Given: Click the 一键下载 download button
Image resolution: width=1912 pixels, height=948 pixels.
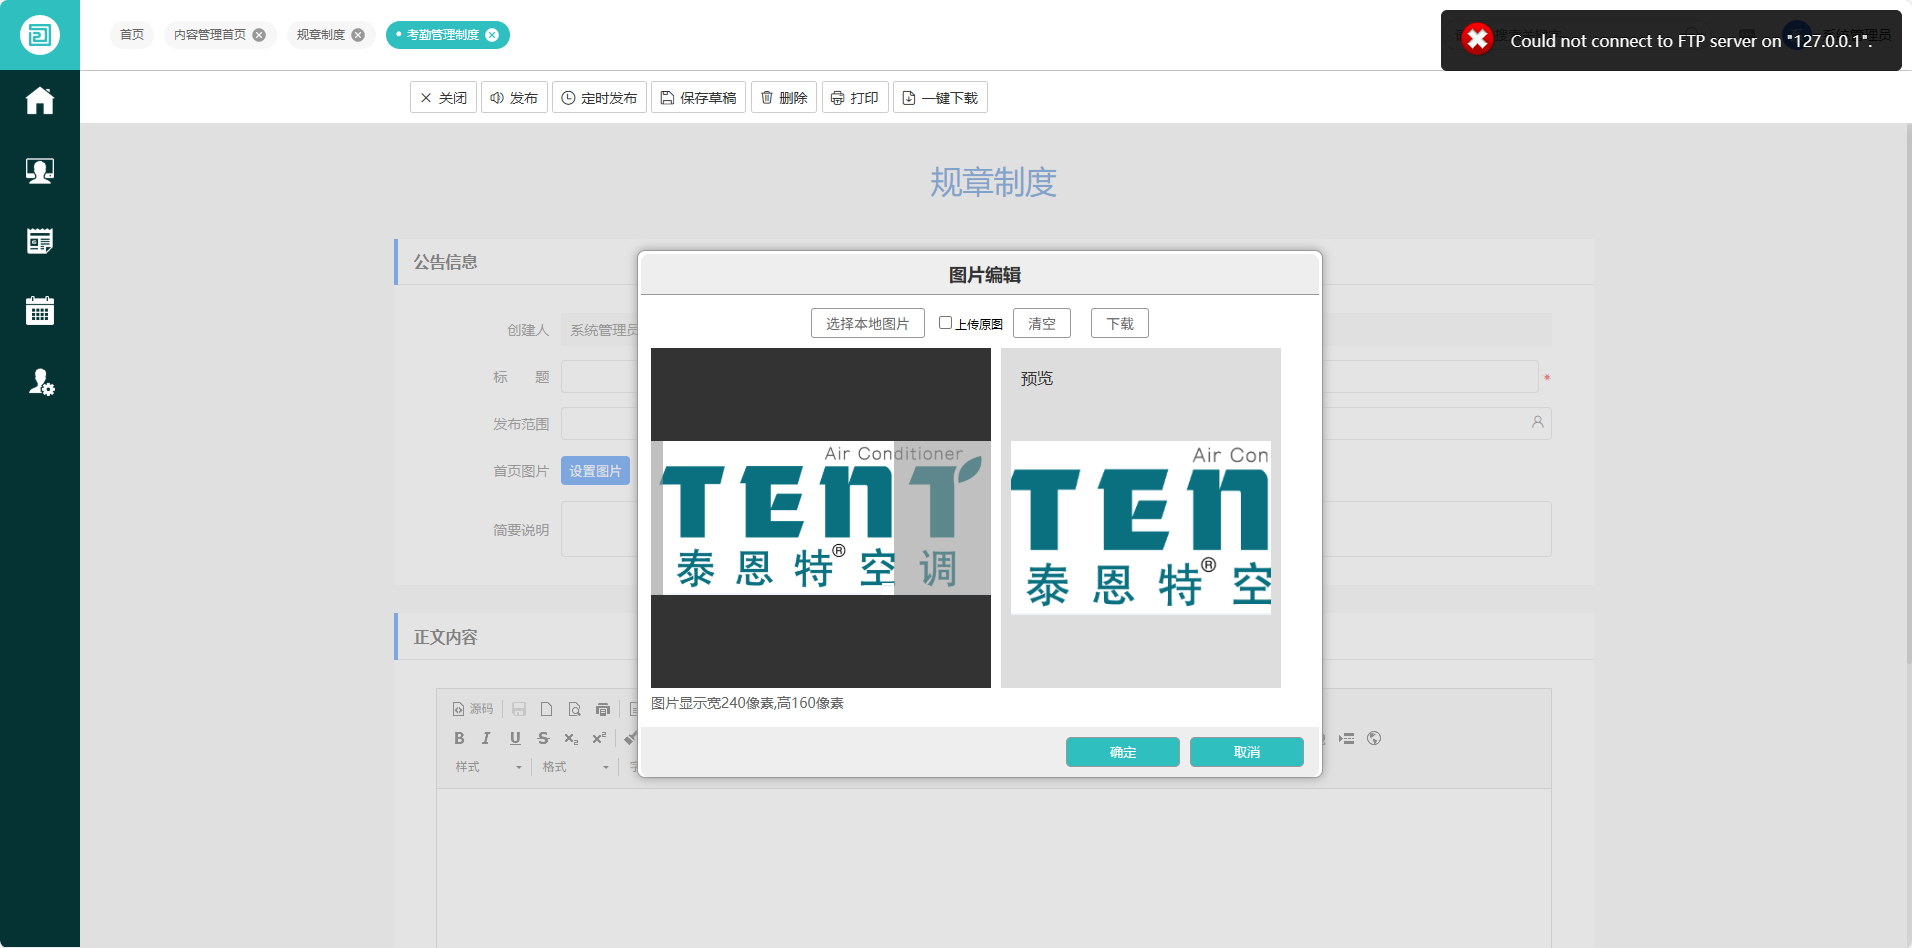Looking at the screenshot, I should pyautogui.click(x=940, y=97).
